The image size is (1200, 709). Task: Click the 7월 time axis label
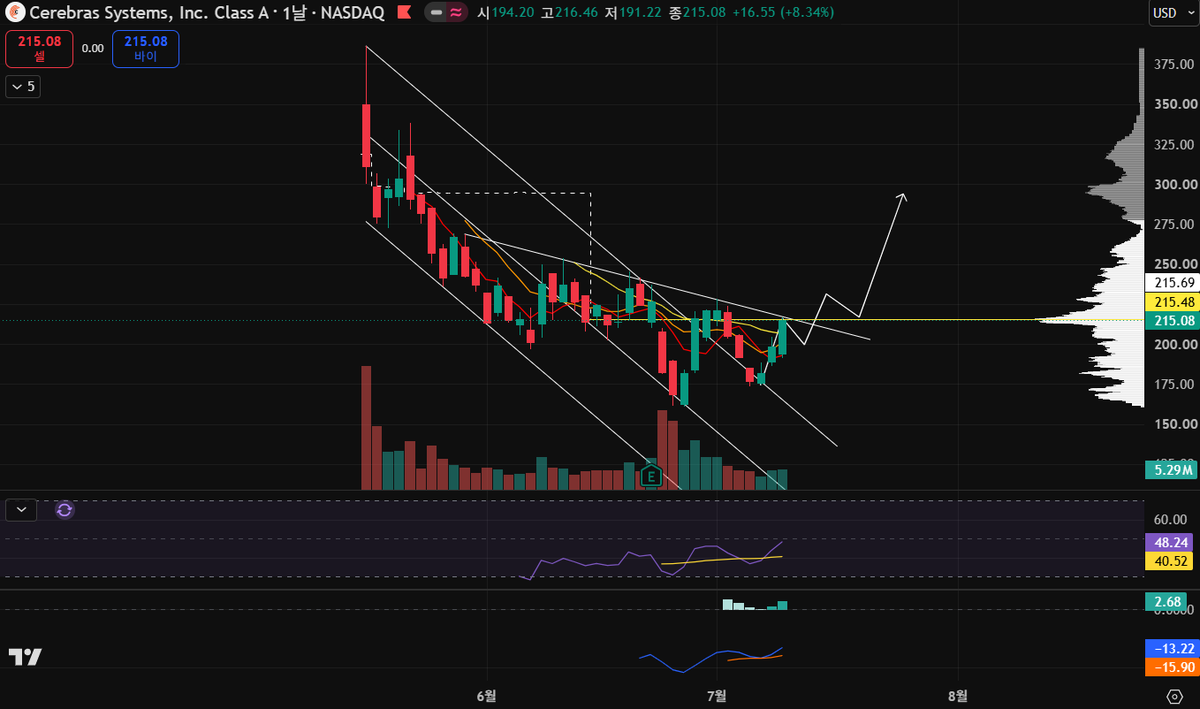[x=716, y=694]
